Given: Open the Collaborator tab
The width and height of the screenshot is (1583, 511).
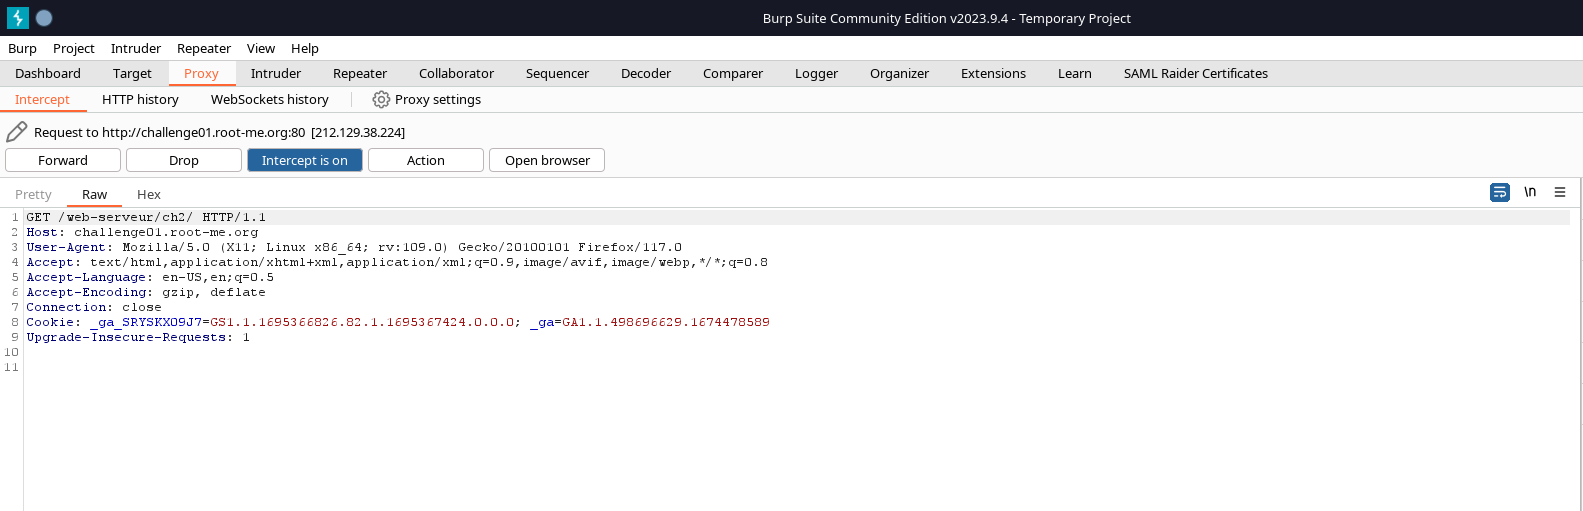Looking at the screenshot, I should [456, 73].
